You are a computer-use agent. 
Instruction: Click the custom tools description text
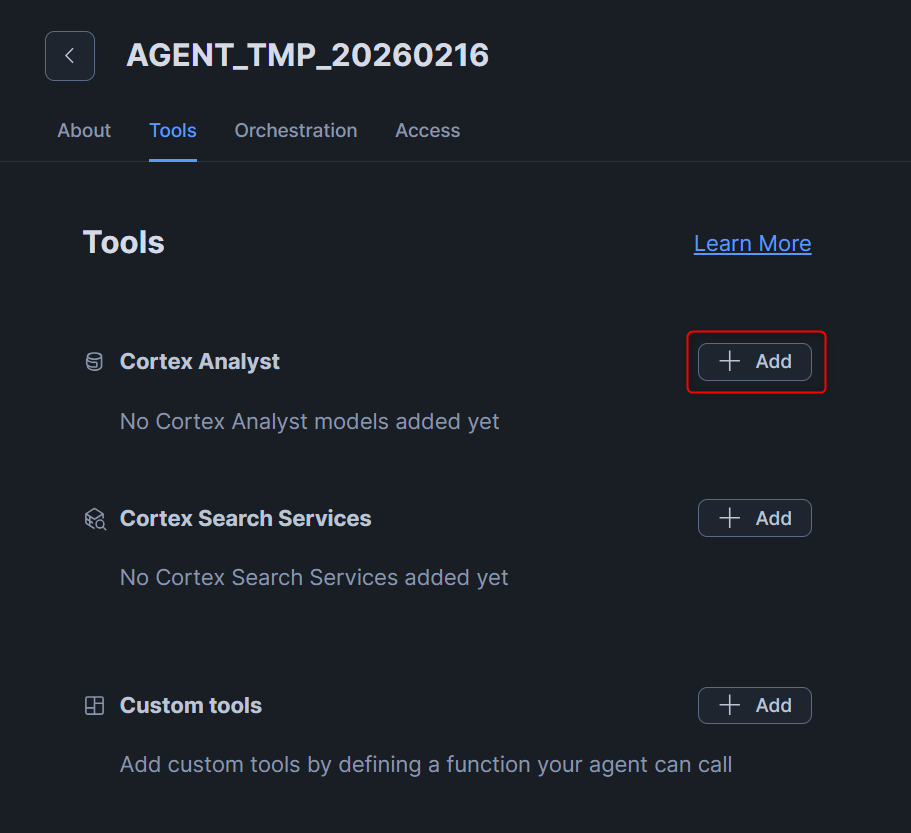426,765
